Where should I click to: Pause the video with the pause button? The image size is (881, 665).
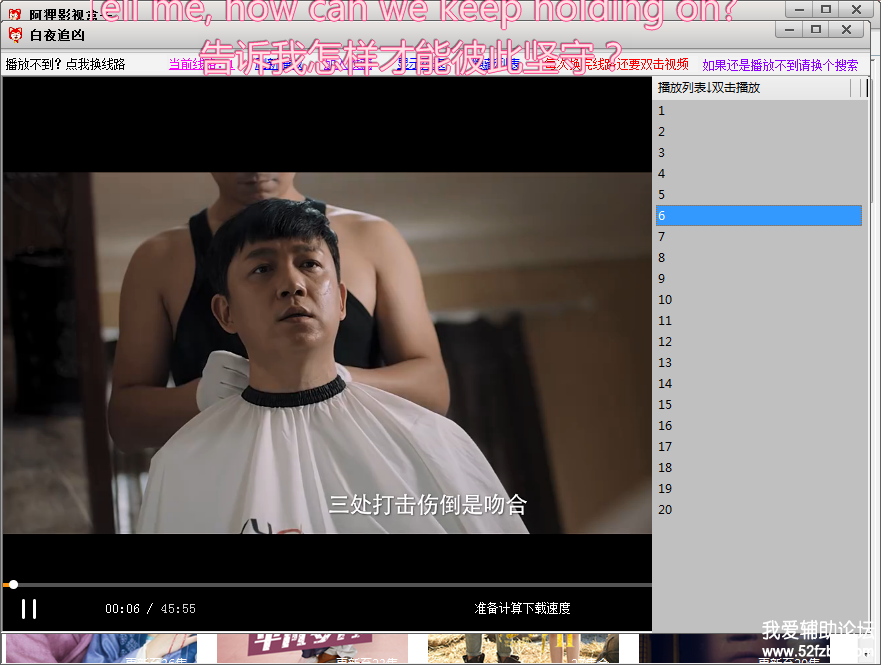[x=29, y=609]
